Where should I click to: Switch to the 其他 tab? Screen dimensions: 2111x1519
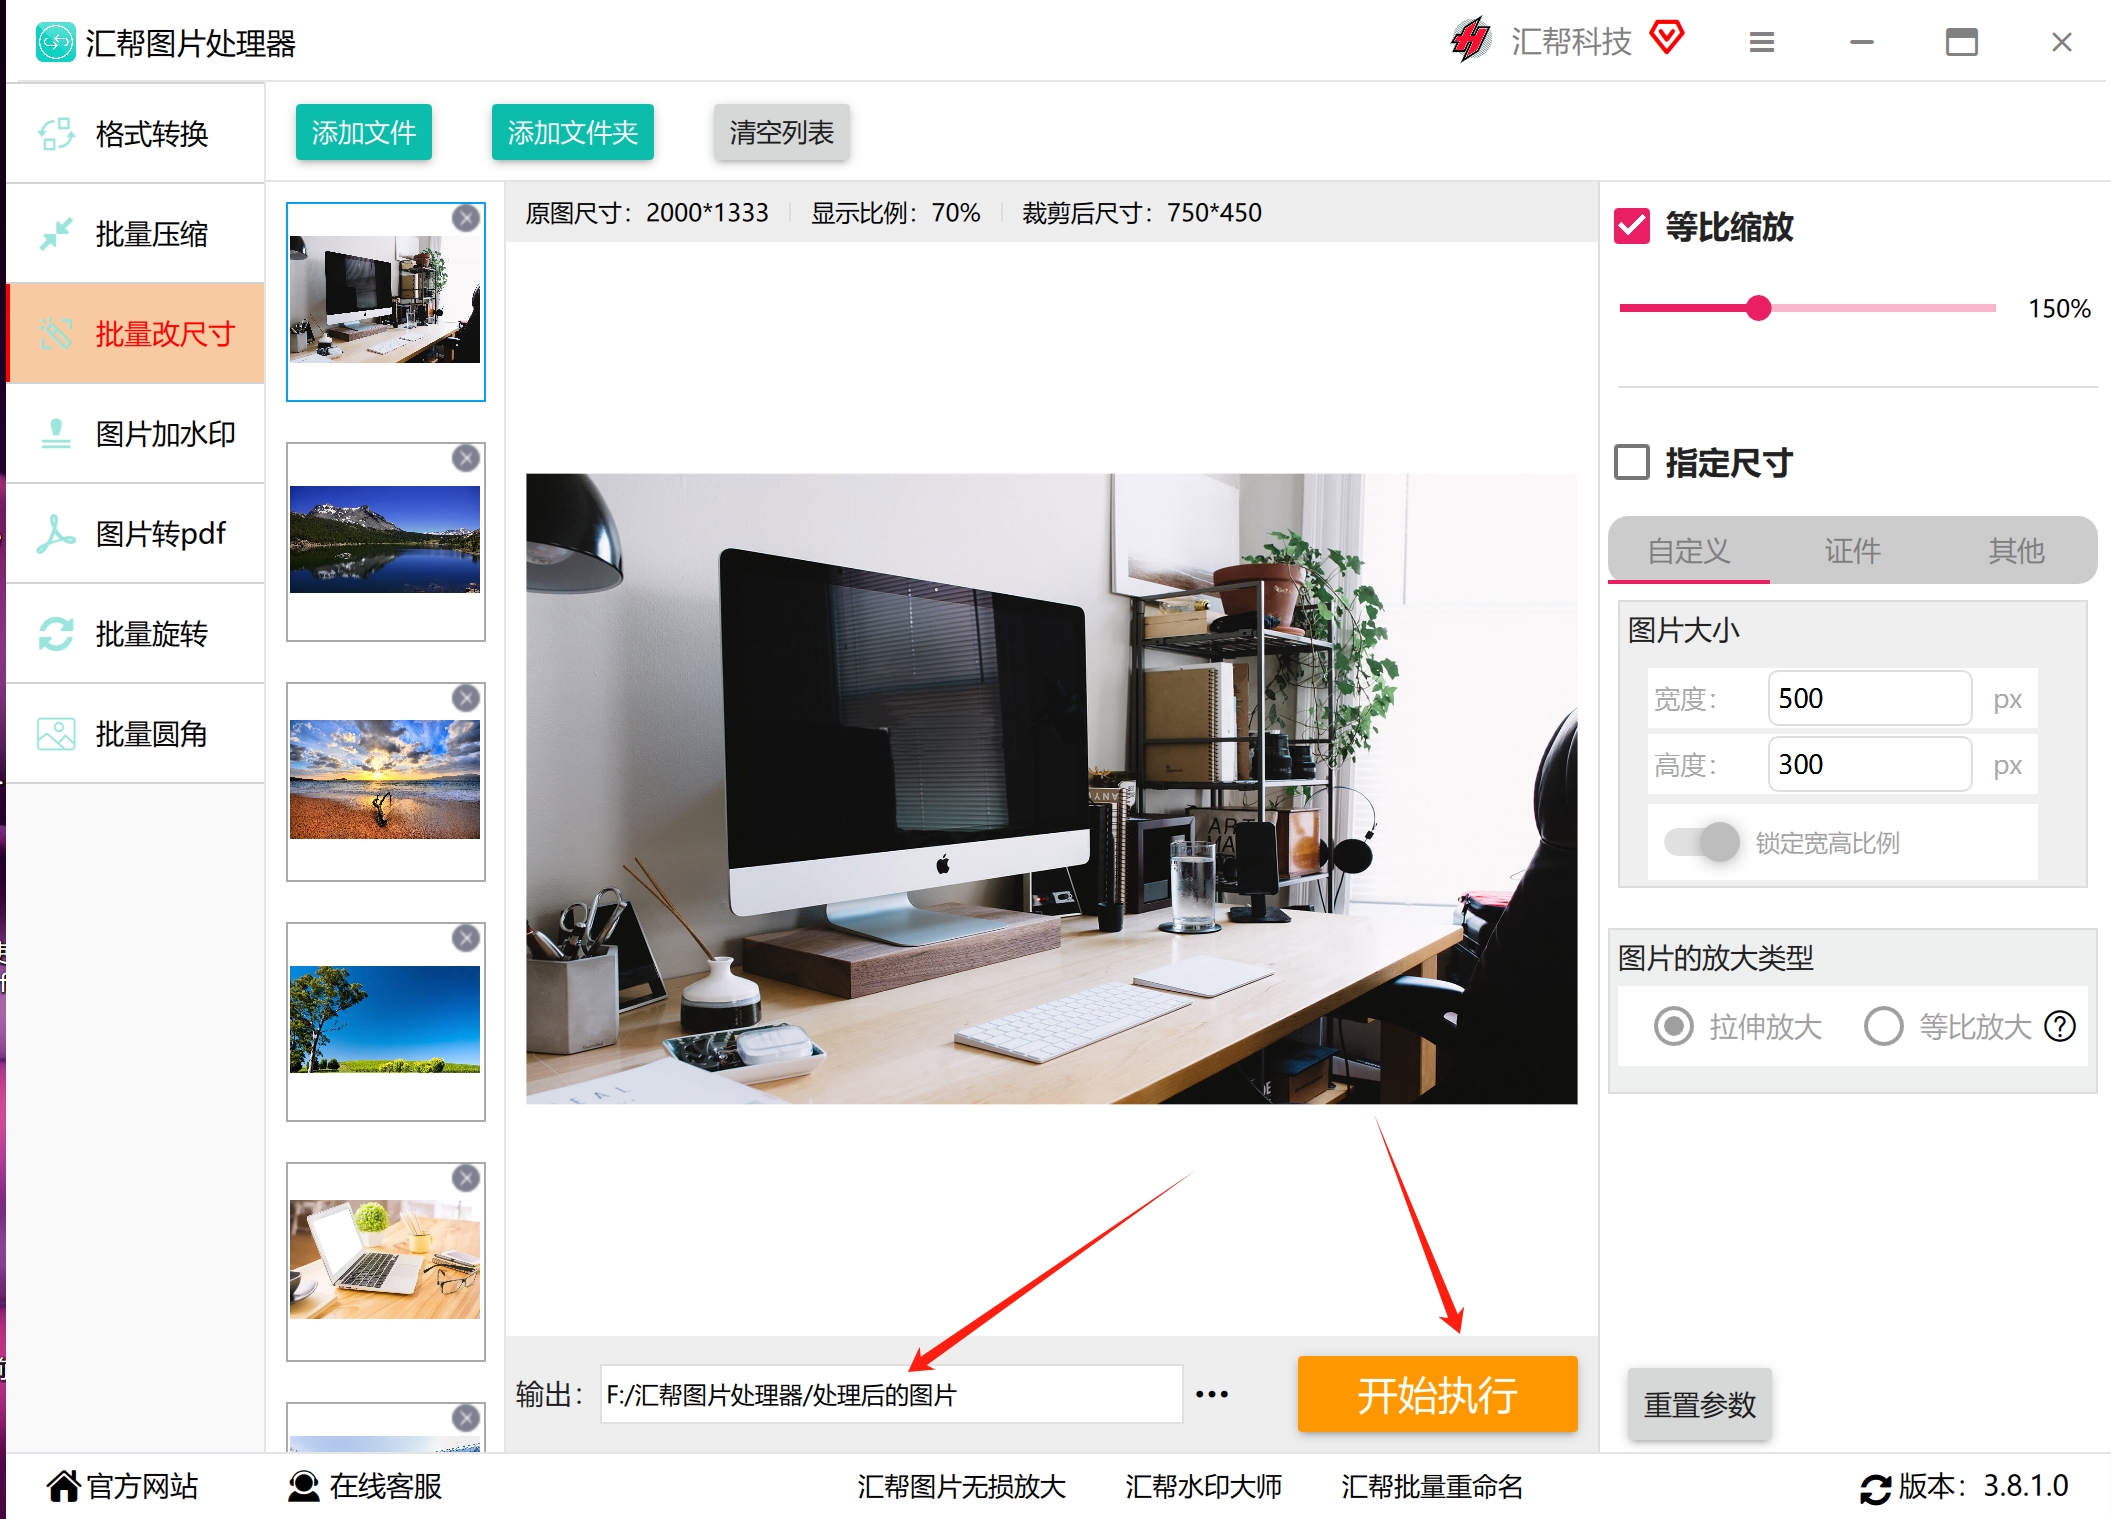point(2016,550)
